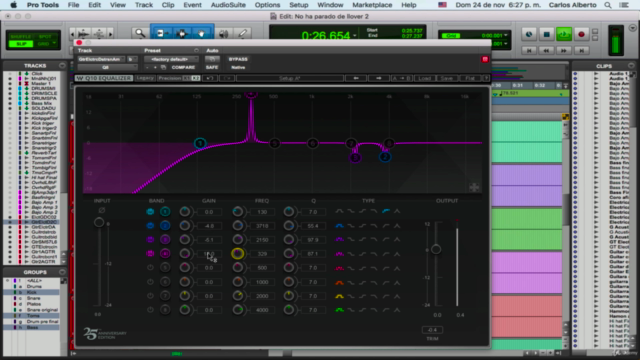The image size is (640, 360).
Task: Select the Grabber hand tool
Action: [x=202, y=33]
